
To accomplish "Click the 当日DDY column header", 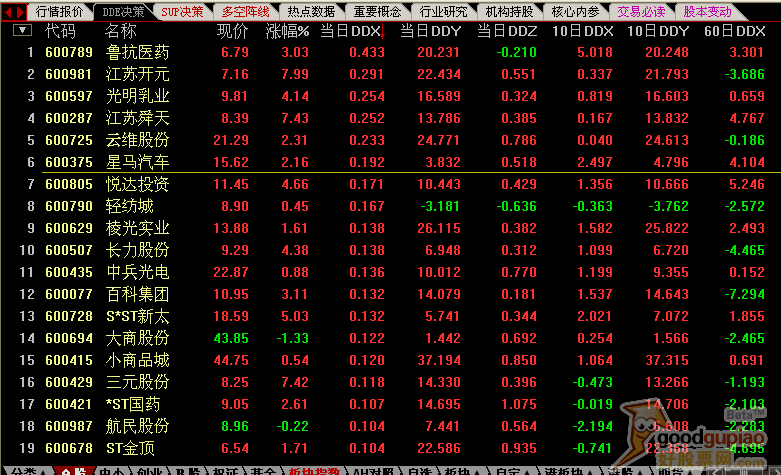I will click(x=431, y=31).
